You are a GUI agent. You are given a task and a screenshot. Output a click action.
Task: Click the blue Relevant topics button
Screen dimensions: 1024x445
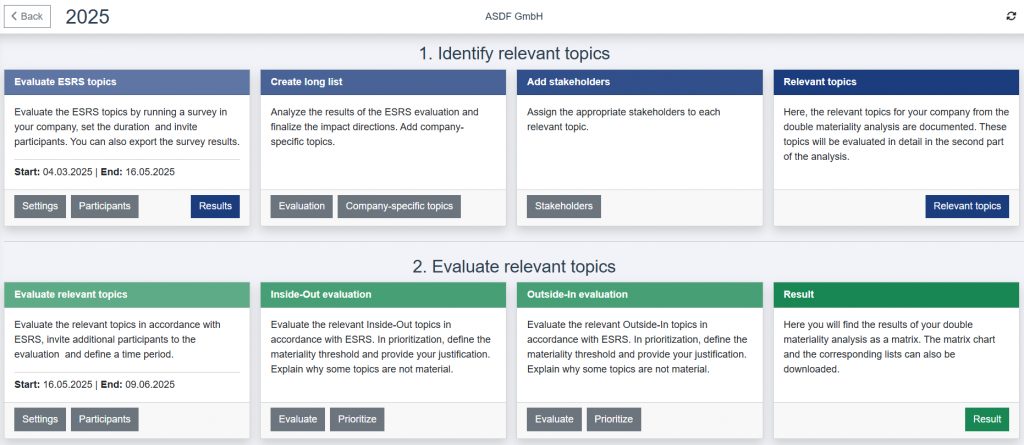click(x=966, y=206)
